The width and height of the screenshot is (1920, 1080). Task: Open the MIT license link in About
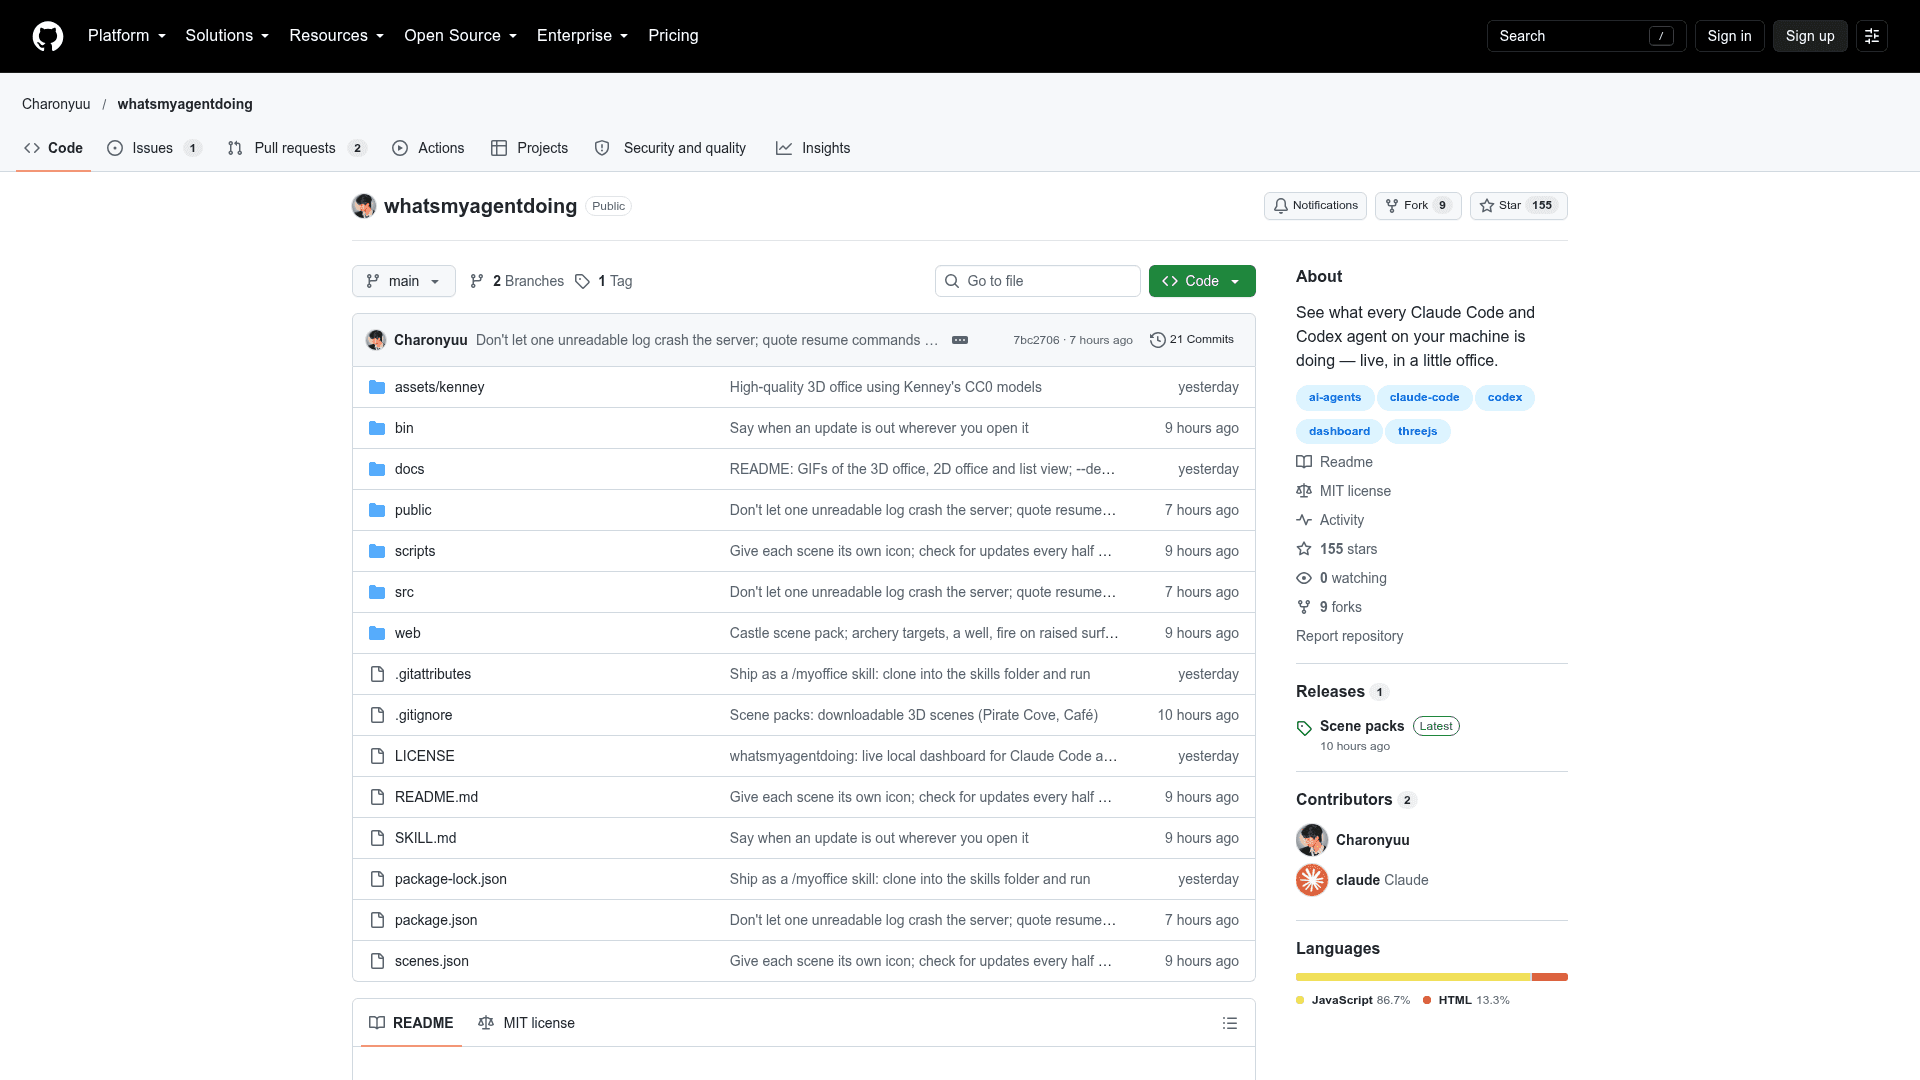tap(1344, 491)
